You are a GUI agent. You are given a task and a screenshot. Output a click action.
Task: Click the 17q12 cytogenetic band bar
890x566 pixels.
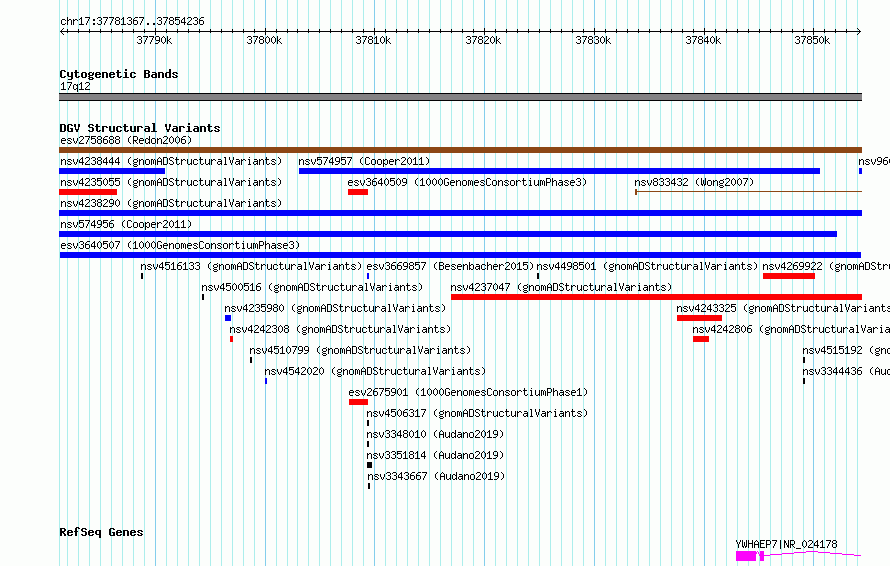460,97
